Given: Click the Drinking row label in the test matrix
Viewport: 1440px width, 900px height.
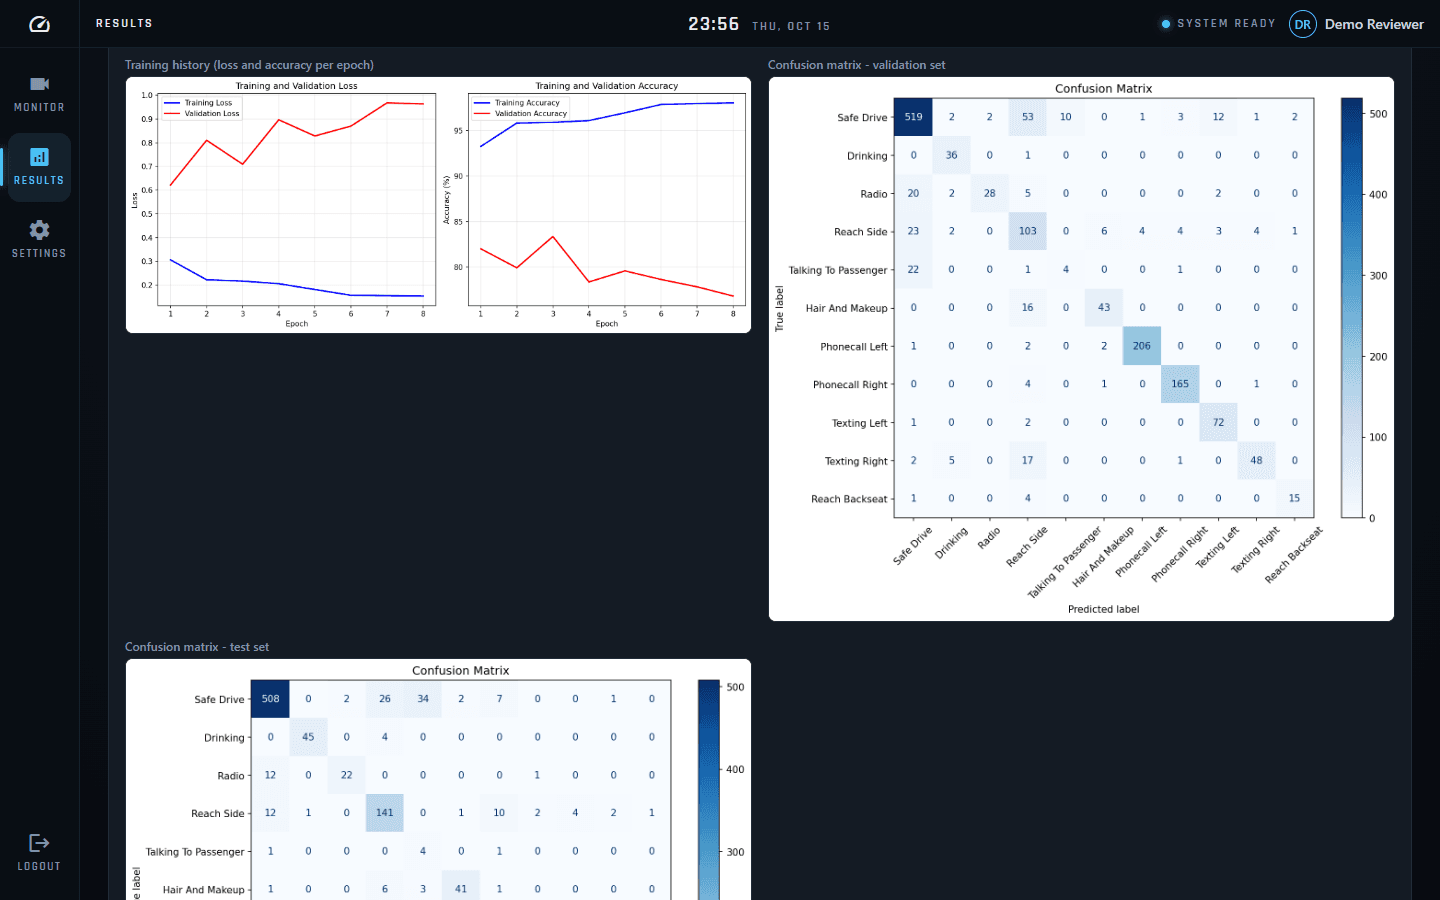Looking at the screenshot, I should [x=224, y=738].
